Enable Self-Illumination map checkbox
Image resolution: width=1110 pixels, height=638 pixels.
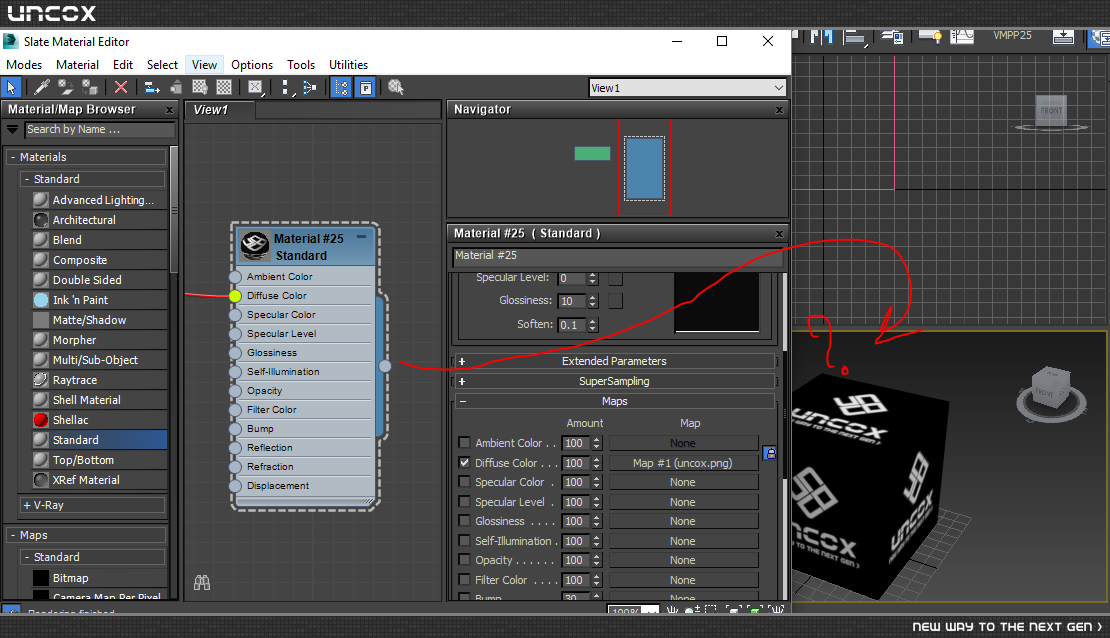464,540
